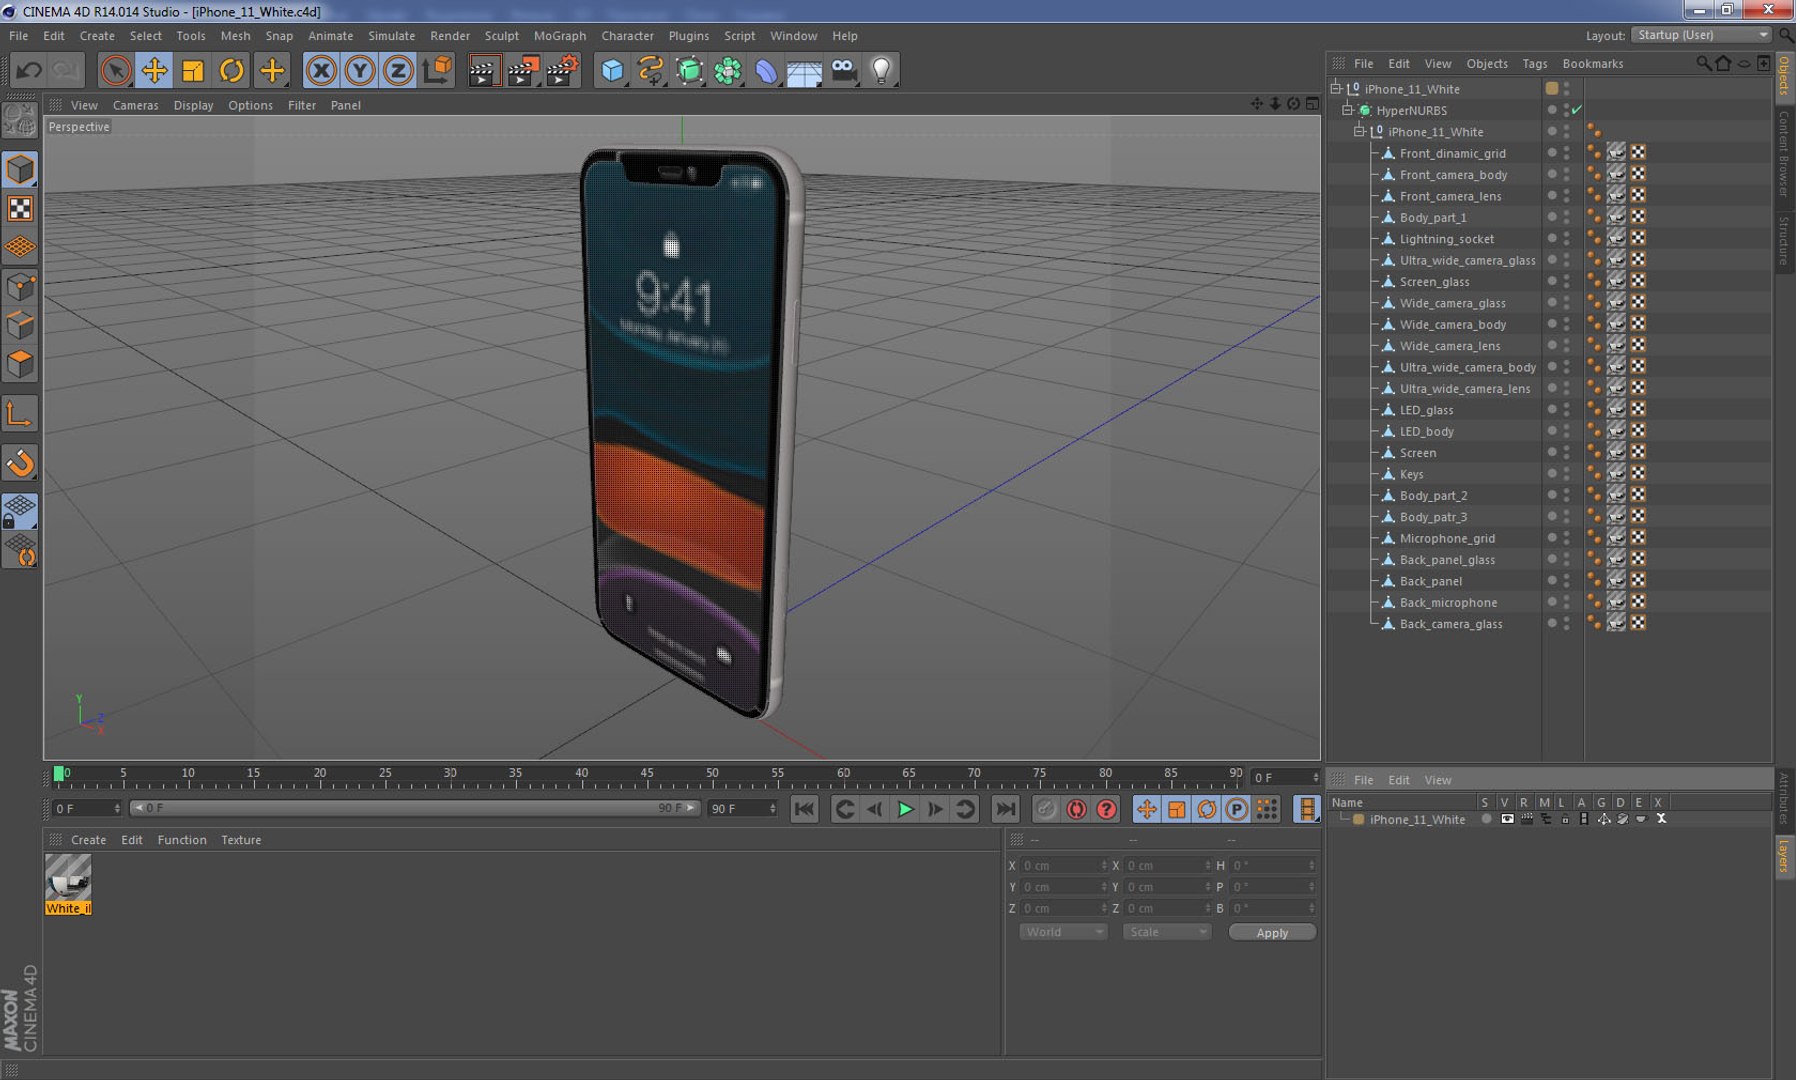Select the Rotate tool
The height and width of the screenshot is (1080, 1796).
pos(232,70)
